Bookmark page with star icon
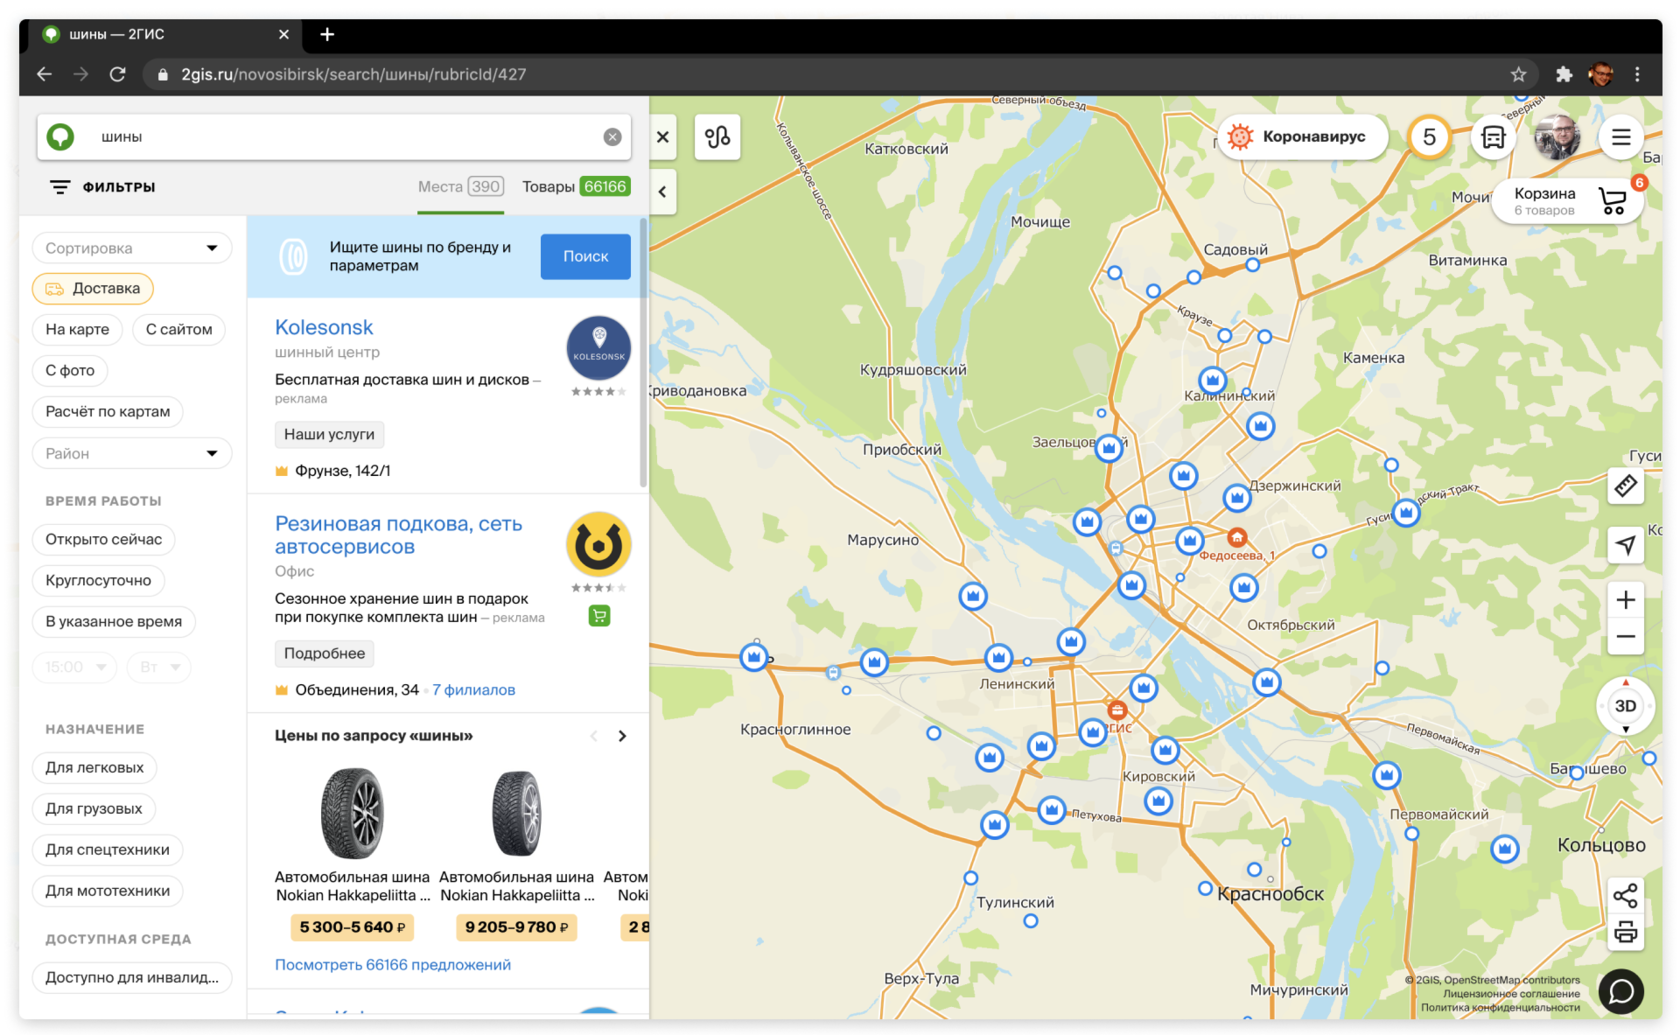Image resolution: width=1680 pixels, height=1035 pixels. click(1518, 74)
